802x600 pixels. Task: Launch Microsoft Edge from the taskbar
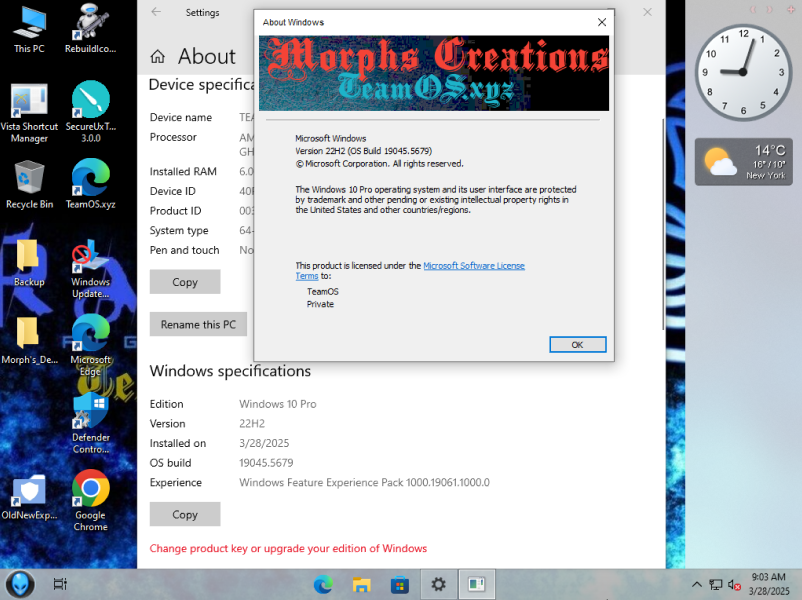point(323,584)
